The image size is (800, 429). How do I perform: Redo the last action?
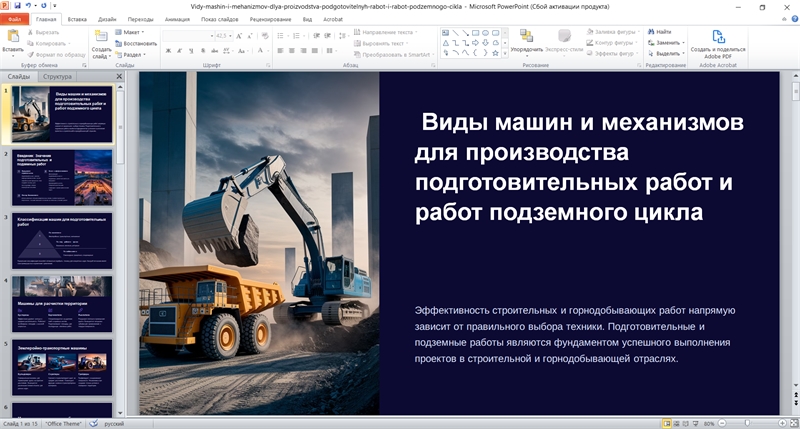click(43, 6)
